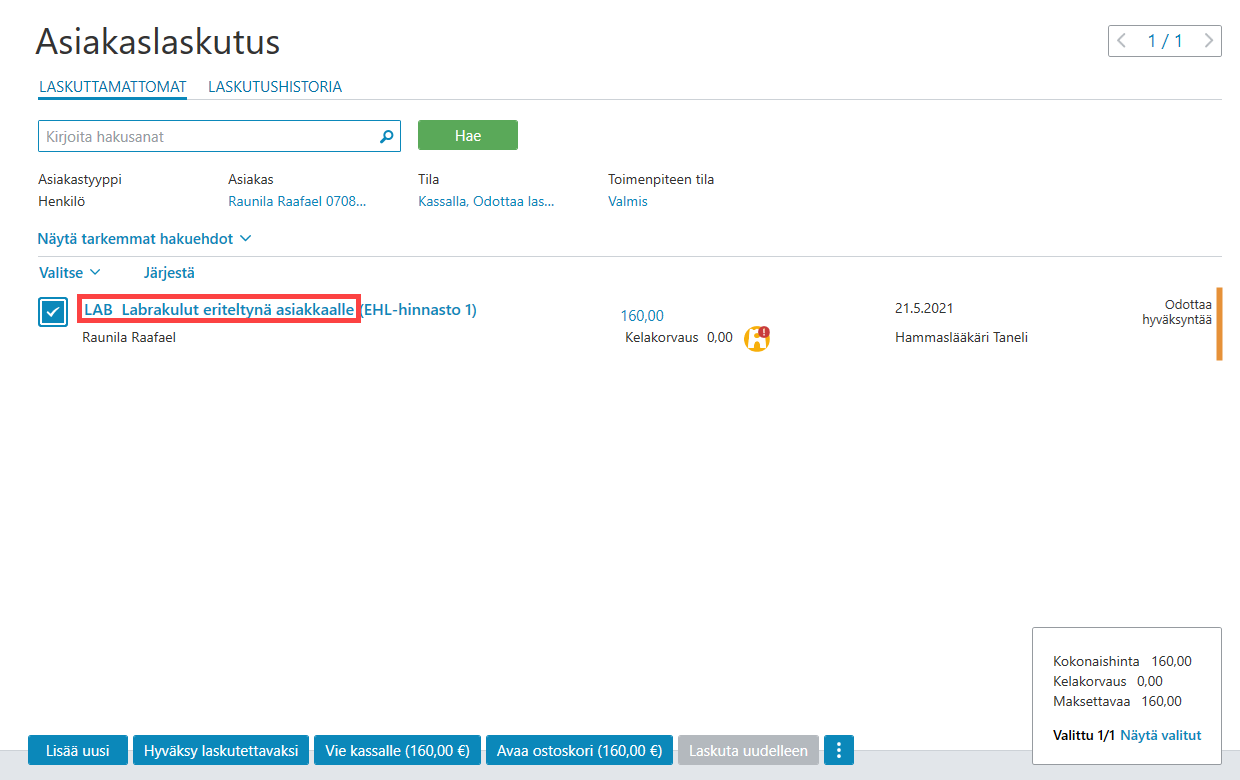Click the Lisää uusi button

point(78,750)
